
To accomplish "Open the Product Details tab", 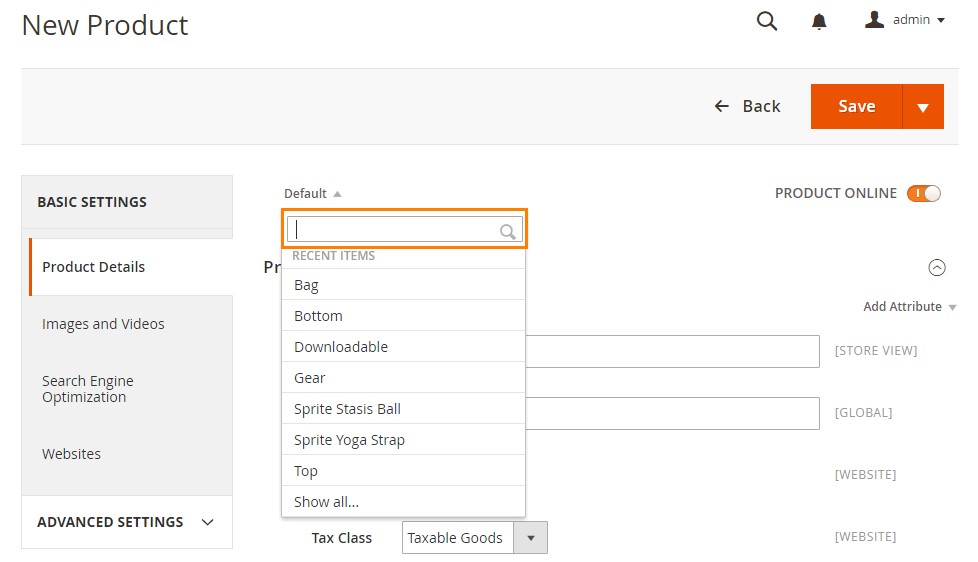I will click(131, 267).
